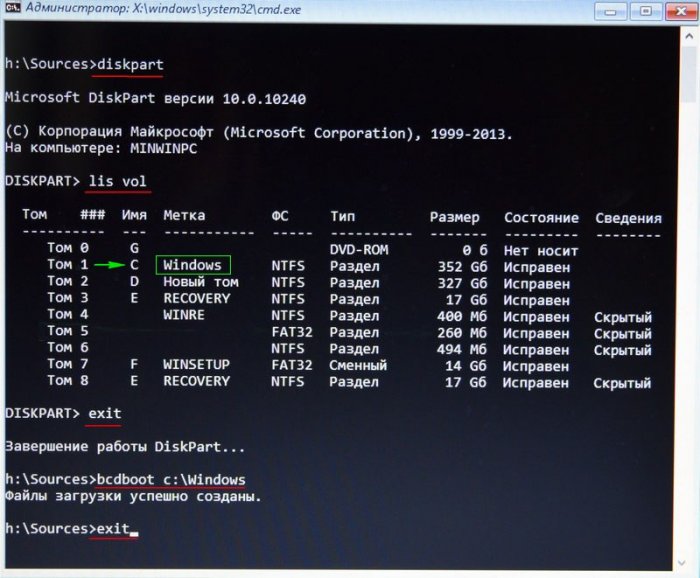Click the WINRE label in Том 4 row
The height and width of the screenshot is (578, 700).
(184, 316)
